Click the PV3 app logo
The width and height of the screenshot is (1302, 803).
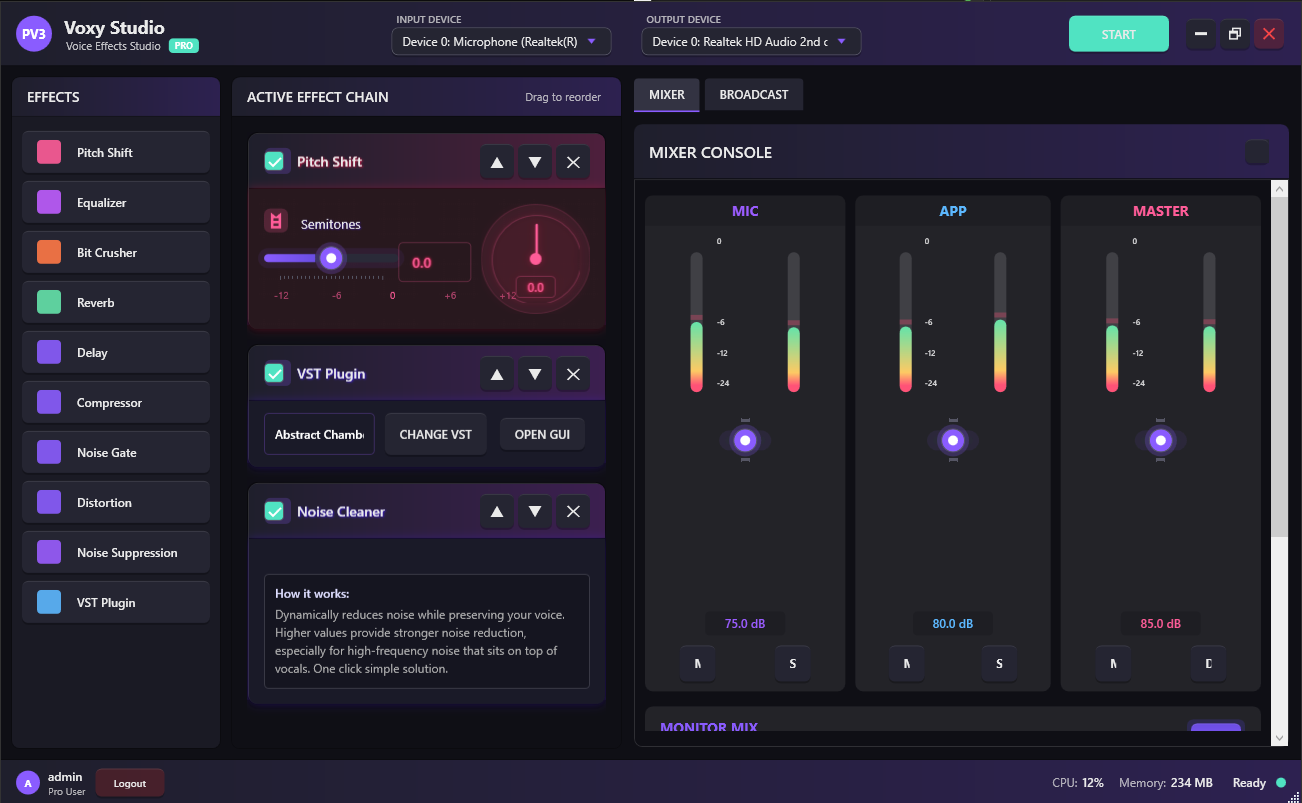pos(34,33)
